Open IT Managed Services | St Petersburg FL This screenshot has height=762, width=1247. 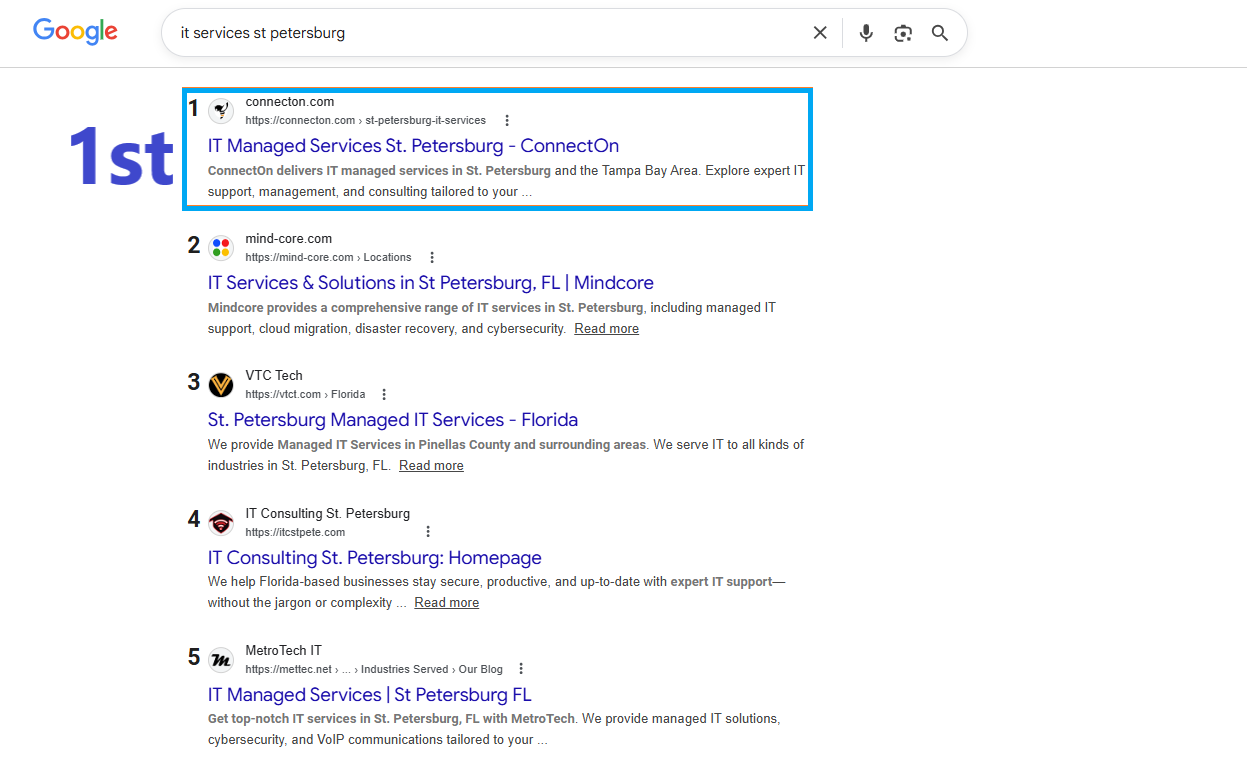tap(370, 695)
